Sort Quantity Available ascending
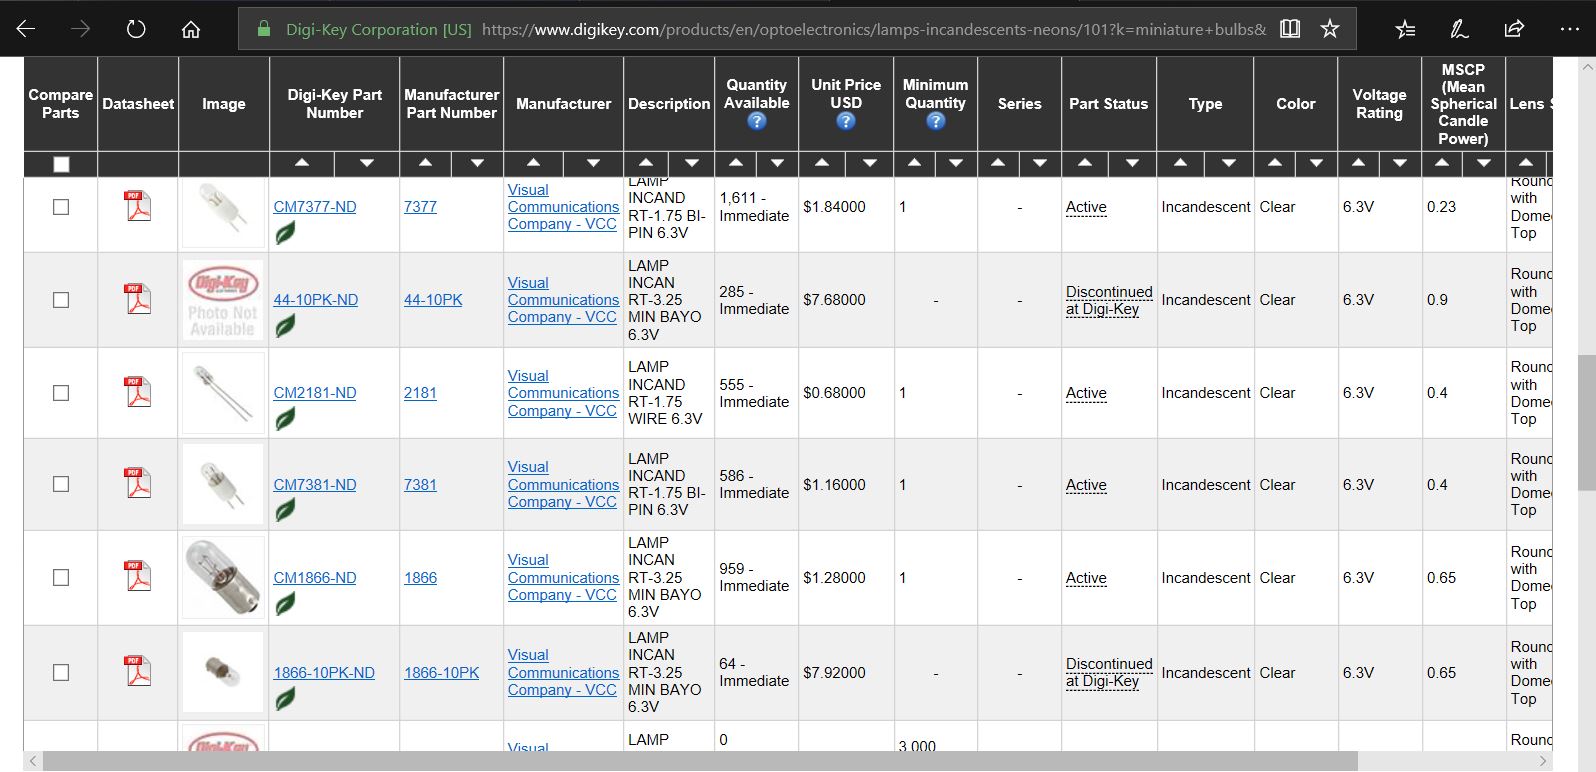 click(x=736, y=163)
